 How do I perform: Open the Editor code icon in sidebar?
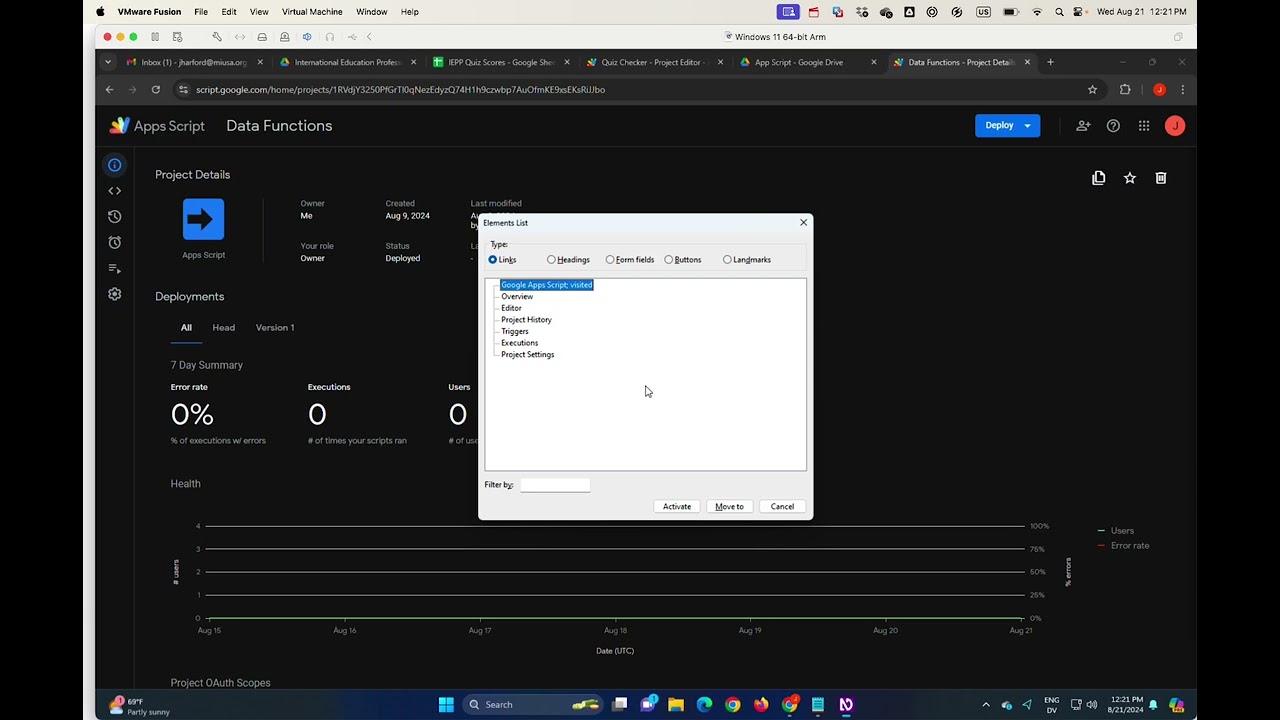[x=114, y=191]
